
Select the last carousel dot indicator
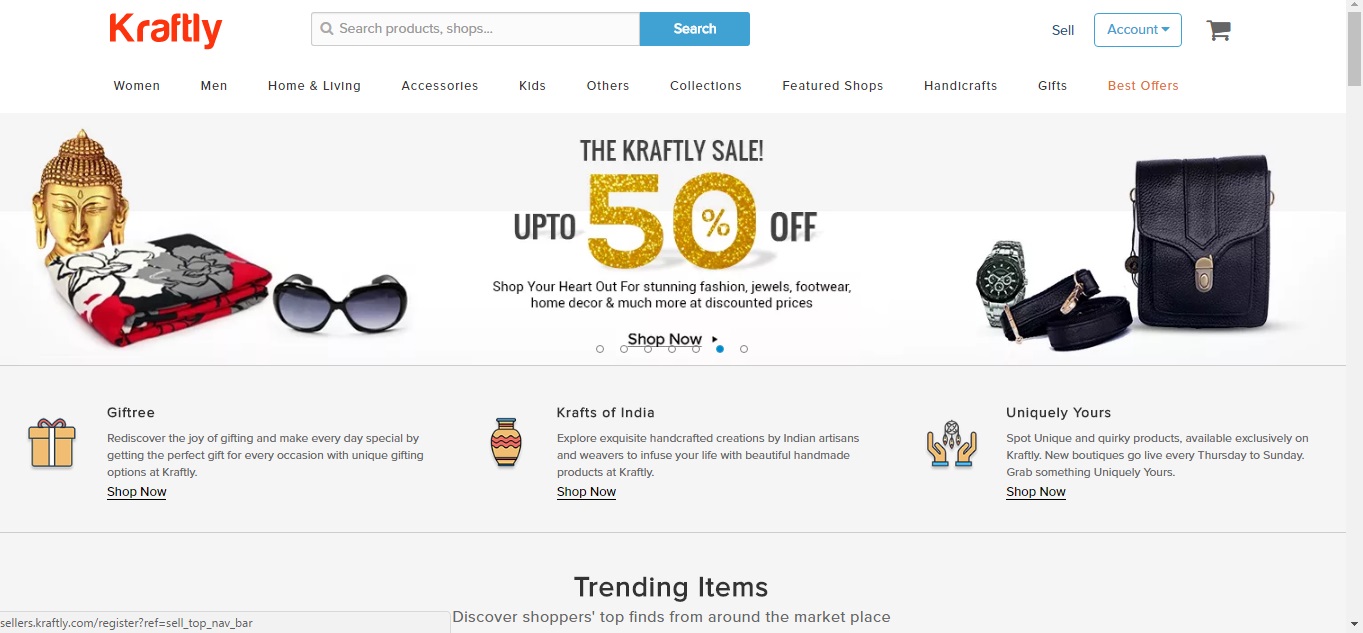pyautogui.click(x=744, y=349)
